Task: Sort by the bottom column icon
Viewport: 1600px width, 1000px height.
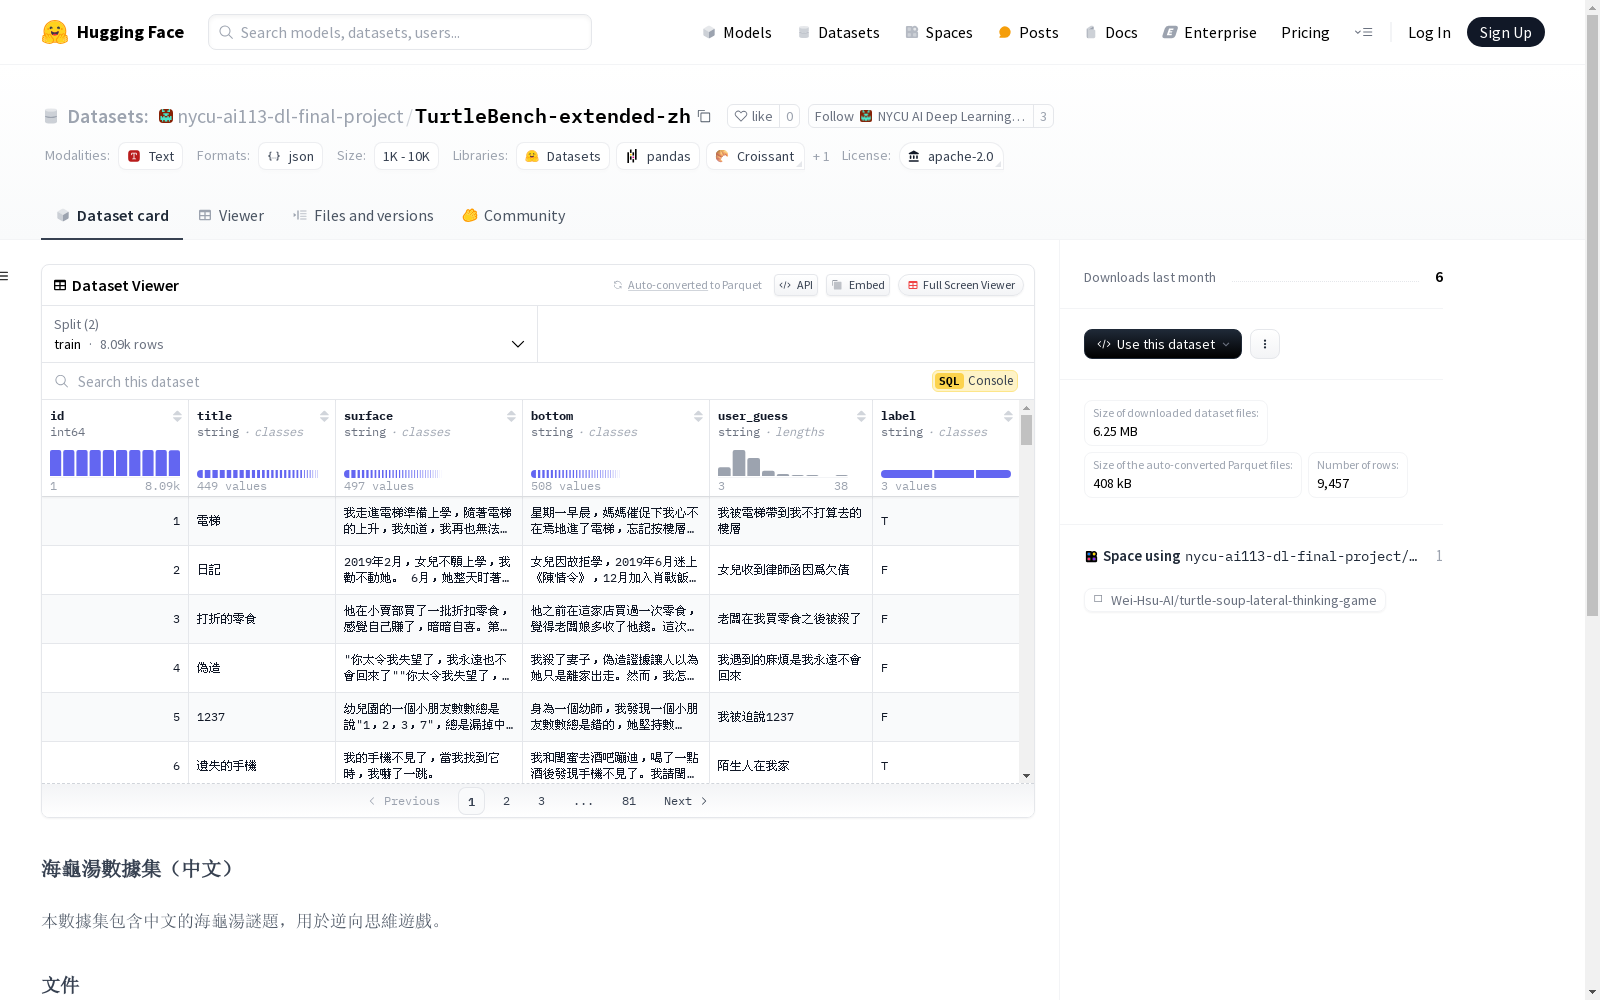Action: 698,416
